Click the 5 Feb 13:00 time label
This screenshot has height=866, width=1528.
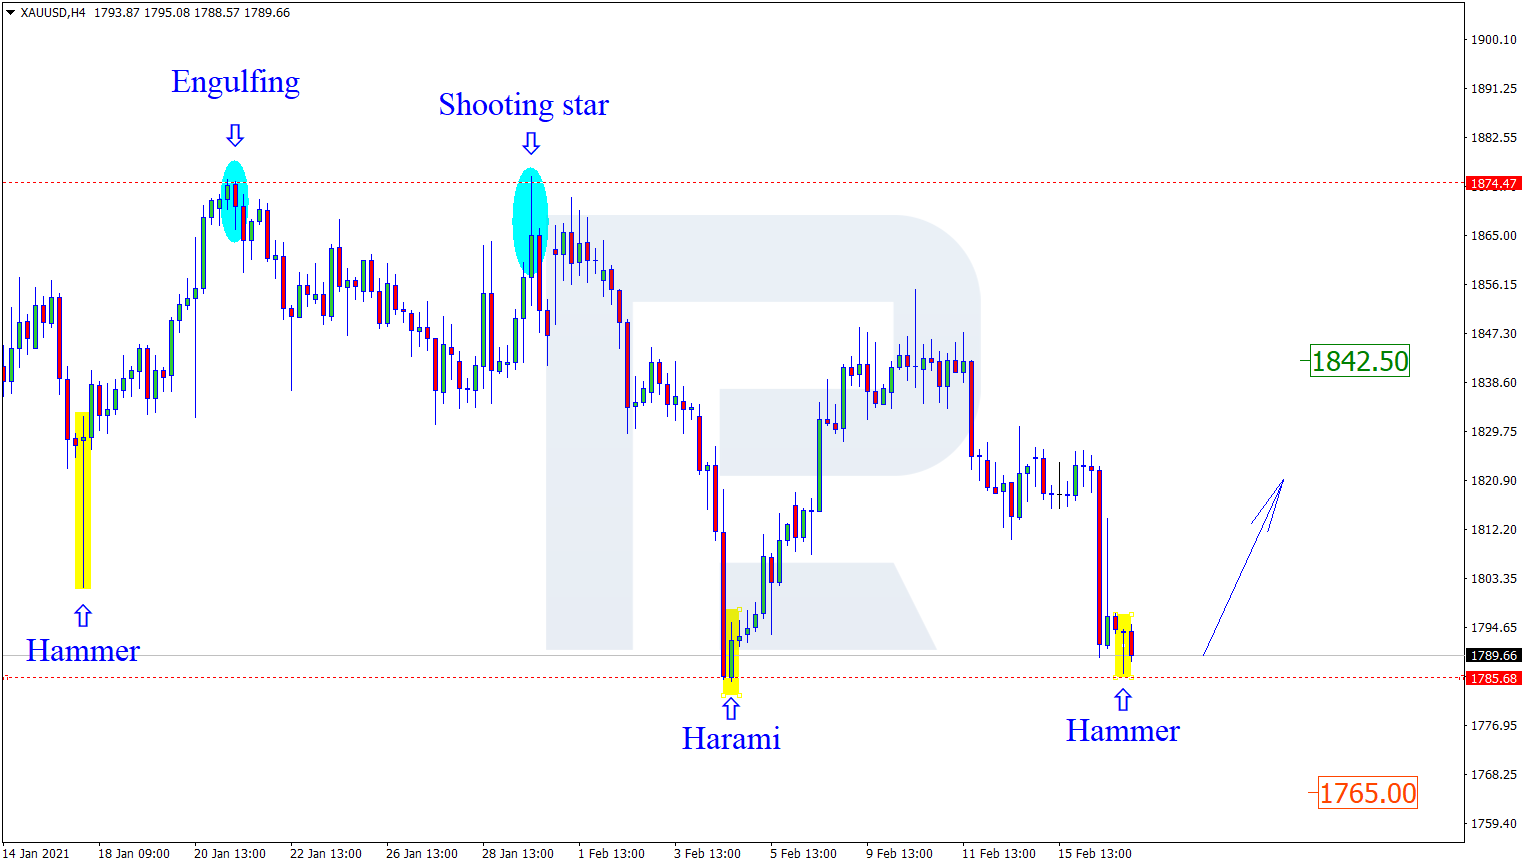(x=804, y=854)
